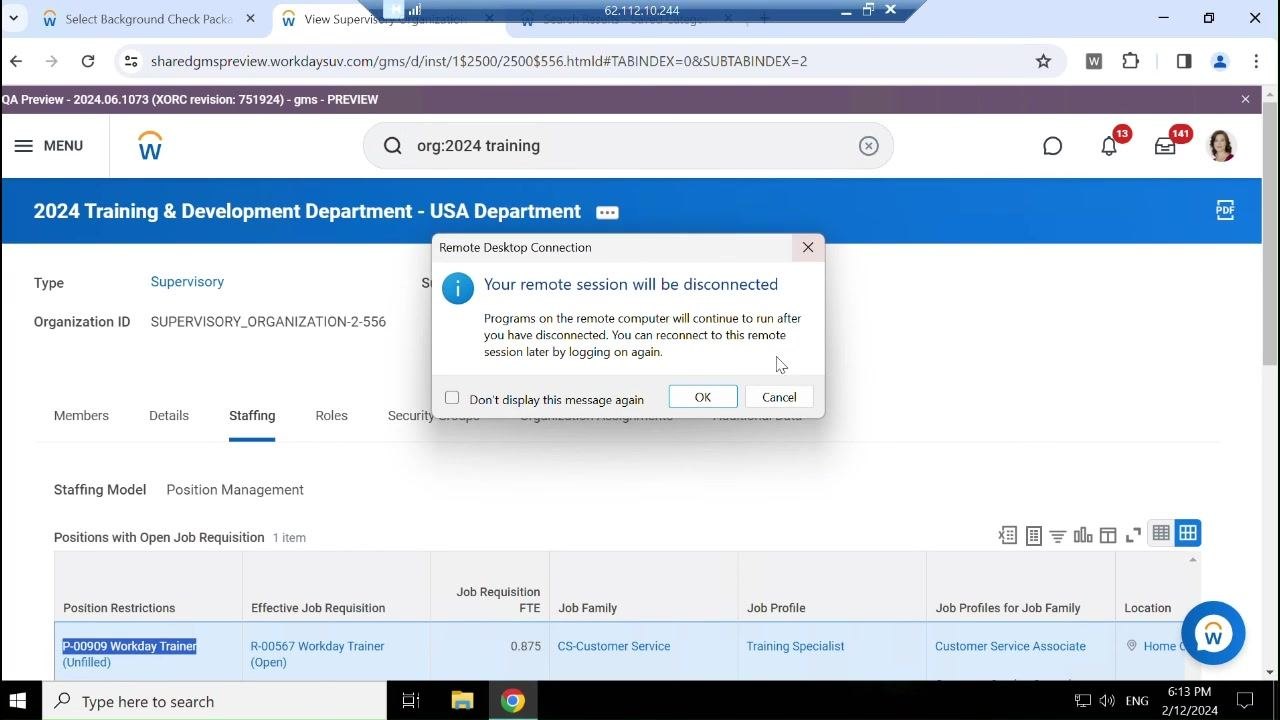Launch the floating Workday assistant bubble

[1213, 633]
